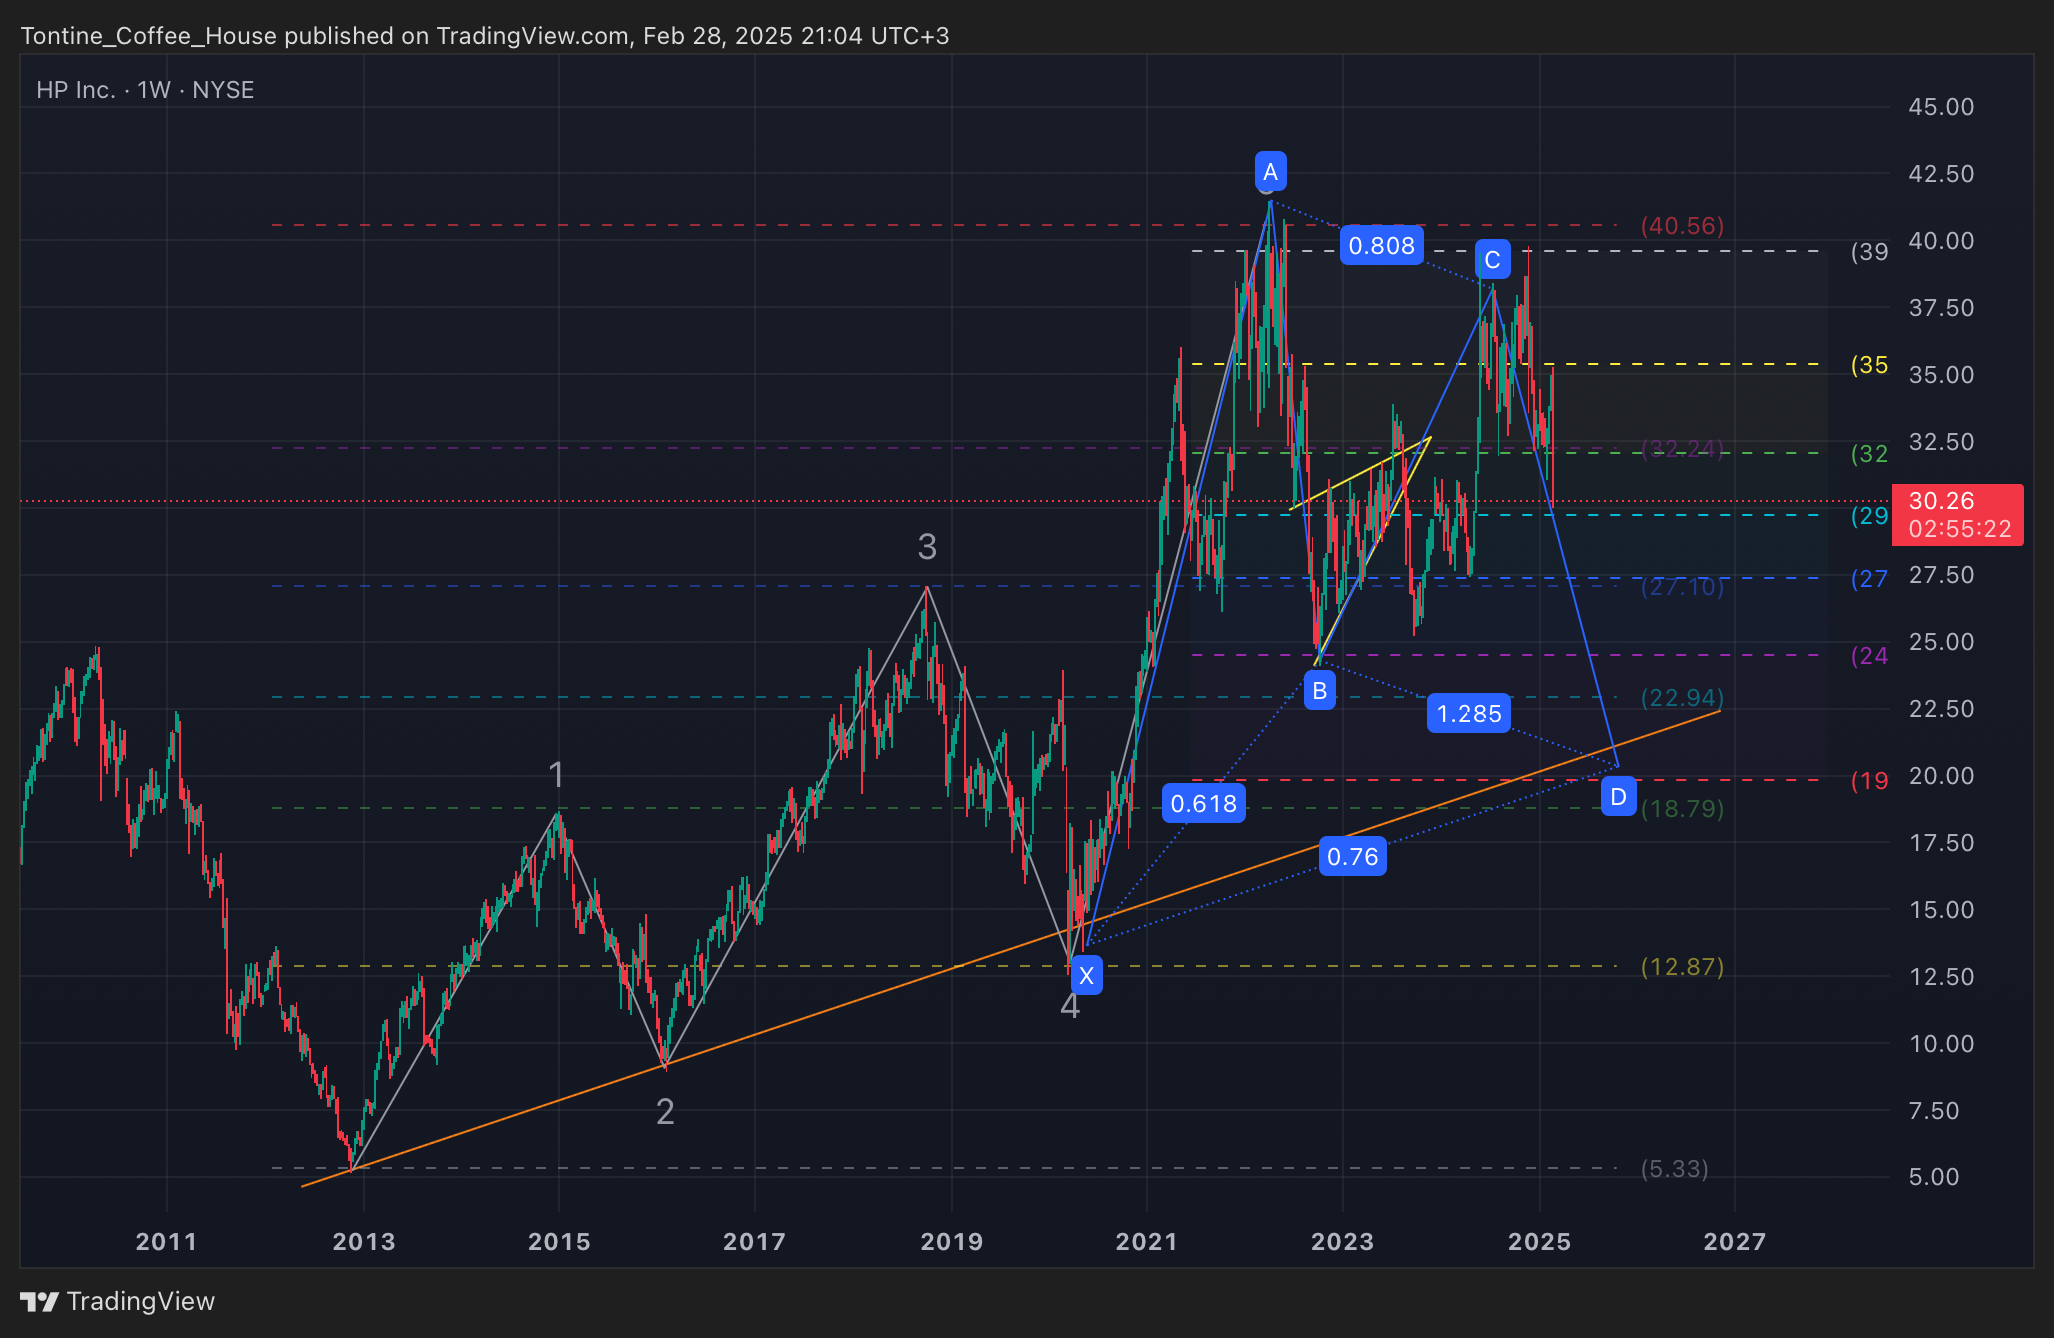2054x1338 pixels.
Task: Select the blue point B marker
Action: click(x=1319, y=690)
